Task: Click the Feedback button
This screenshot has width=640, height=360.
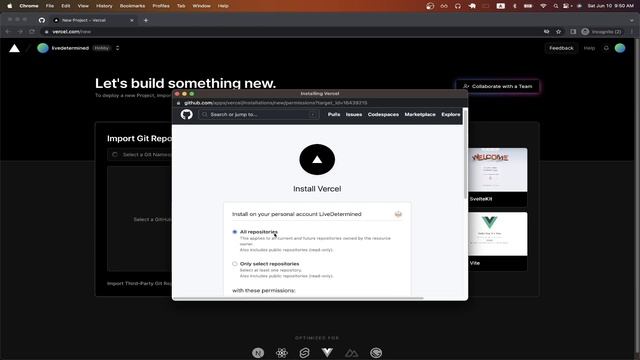Action: (561, 48)
